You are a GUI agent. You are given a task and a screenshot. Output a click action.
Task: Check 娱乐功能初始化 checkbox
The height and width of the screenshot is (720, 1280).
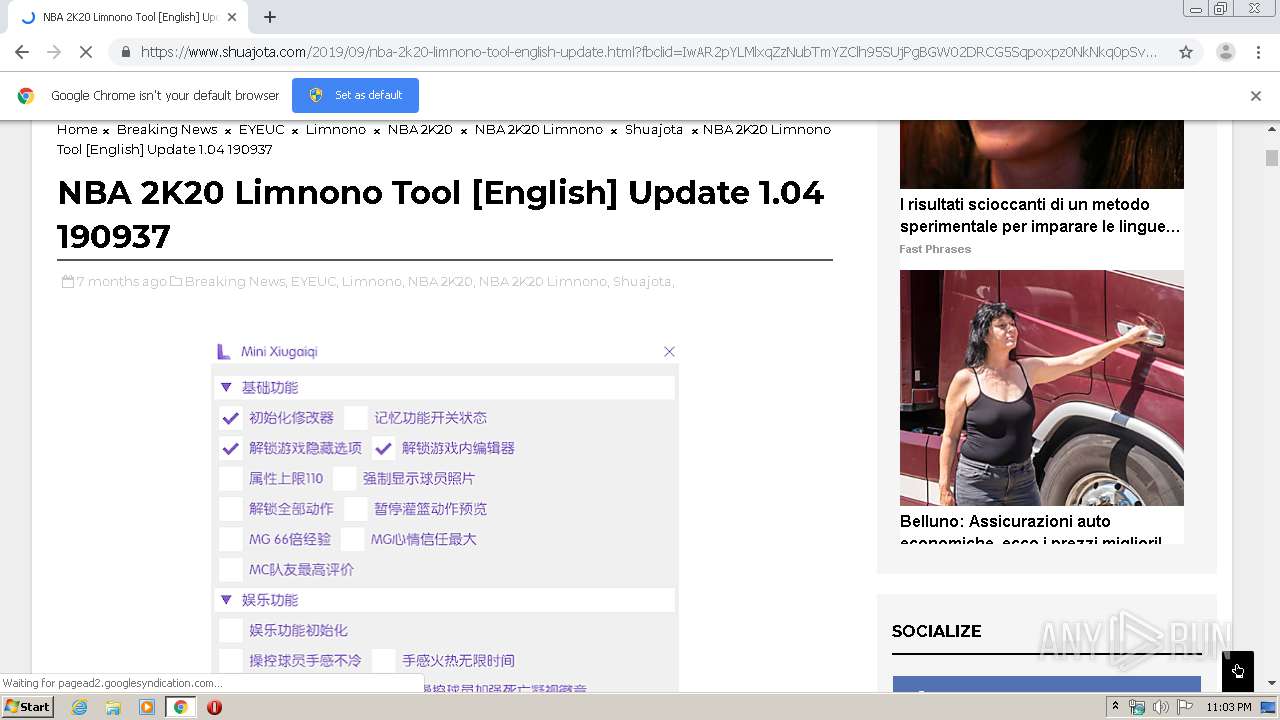[231, 631]
